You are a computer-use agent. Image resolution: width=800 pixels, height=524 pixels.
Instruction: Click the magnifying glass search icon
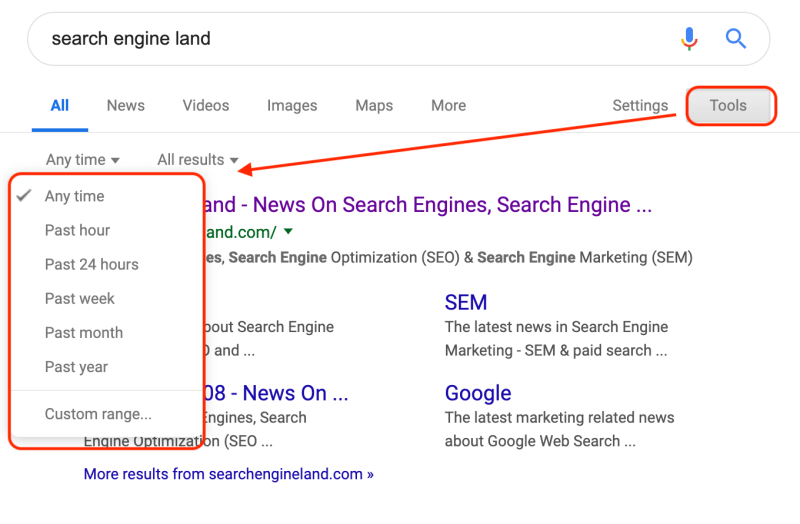(x=736, y=39)
